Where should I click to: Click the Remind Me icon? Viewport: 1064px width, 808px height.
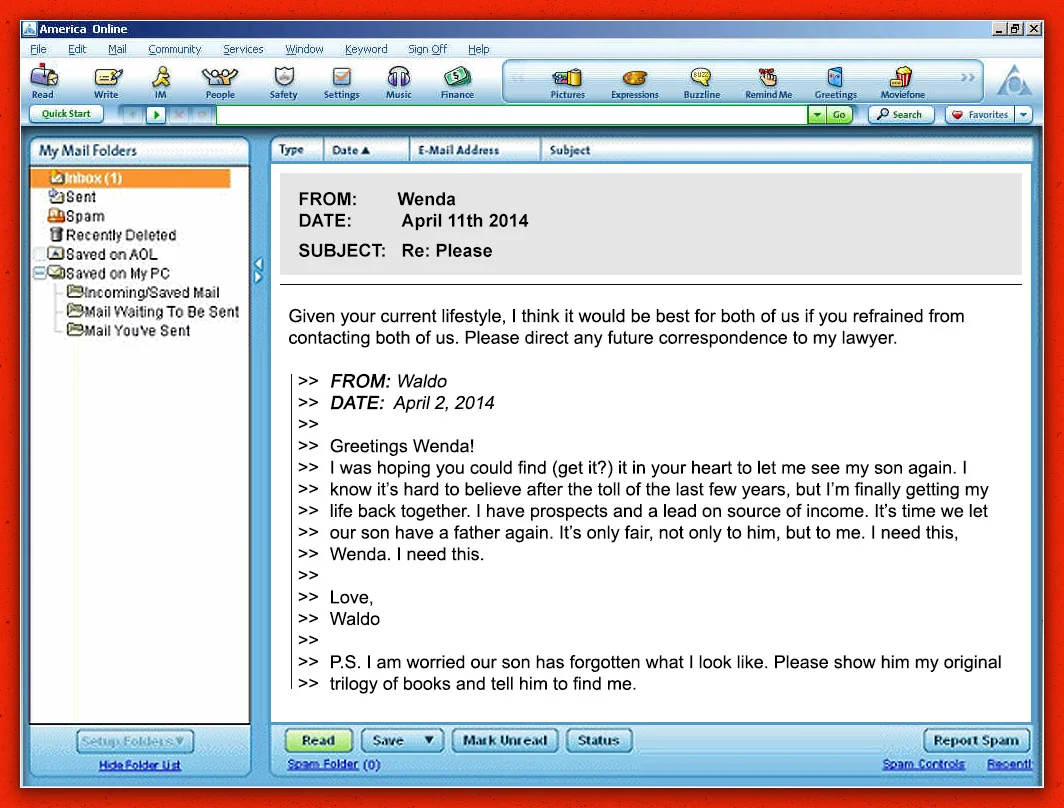point(768,83)
